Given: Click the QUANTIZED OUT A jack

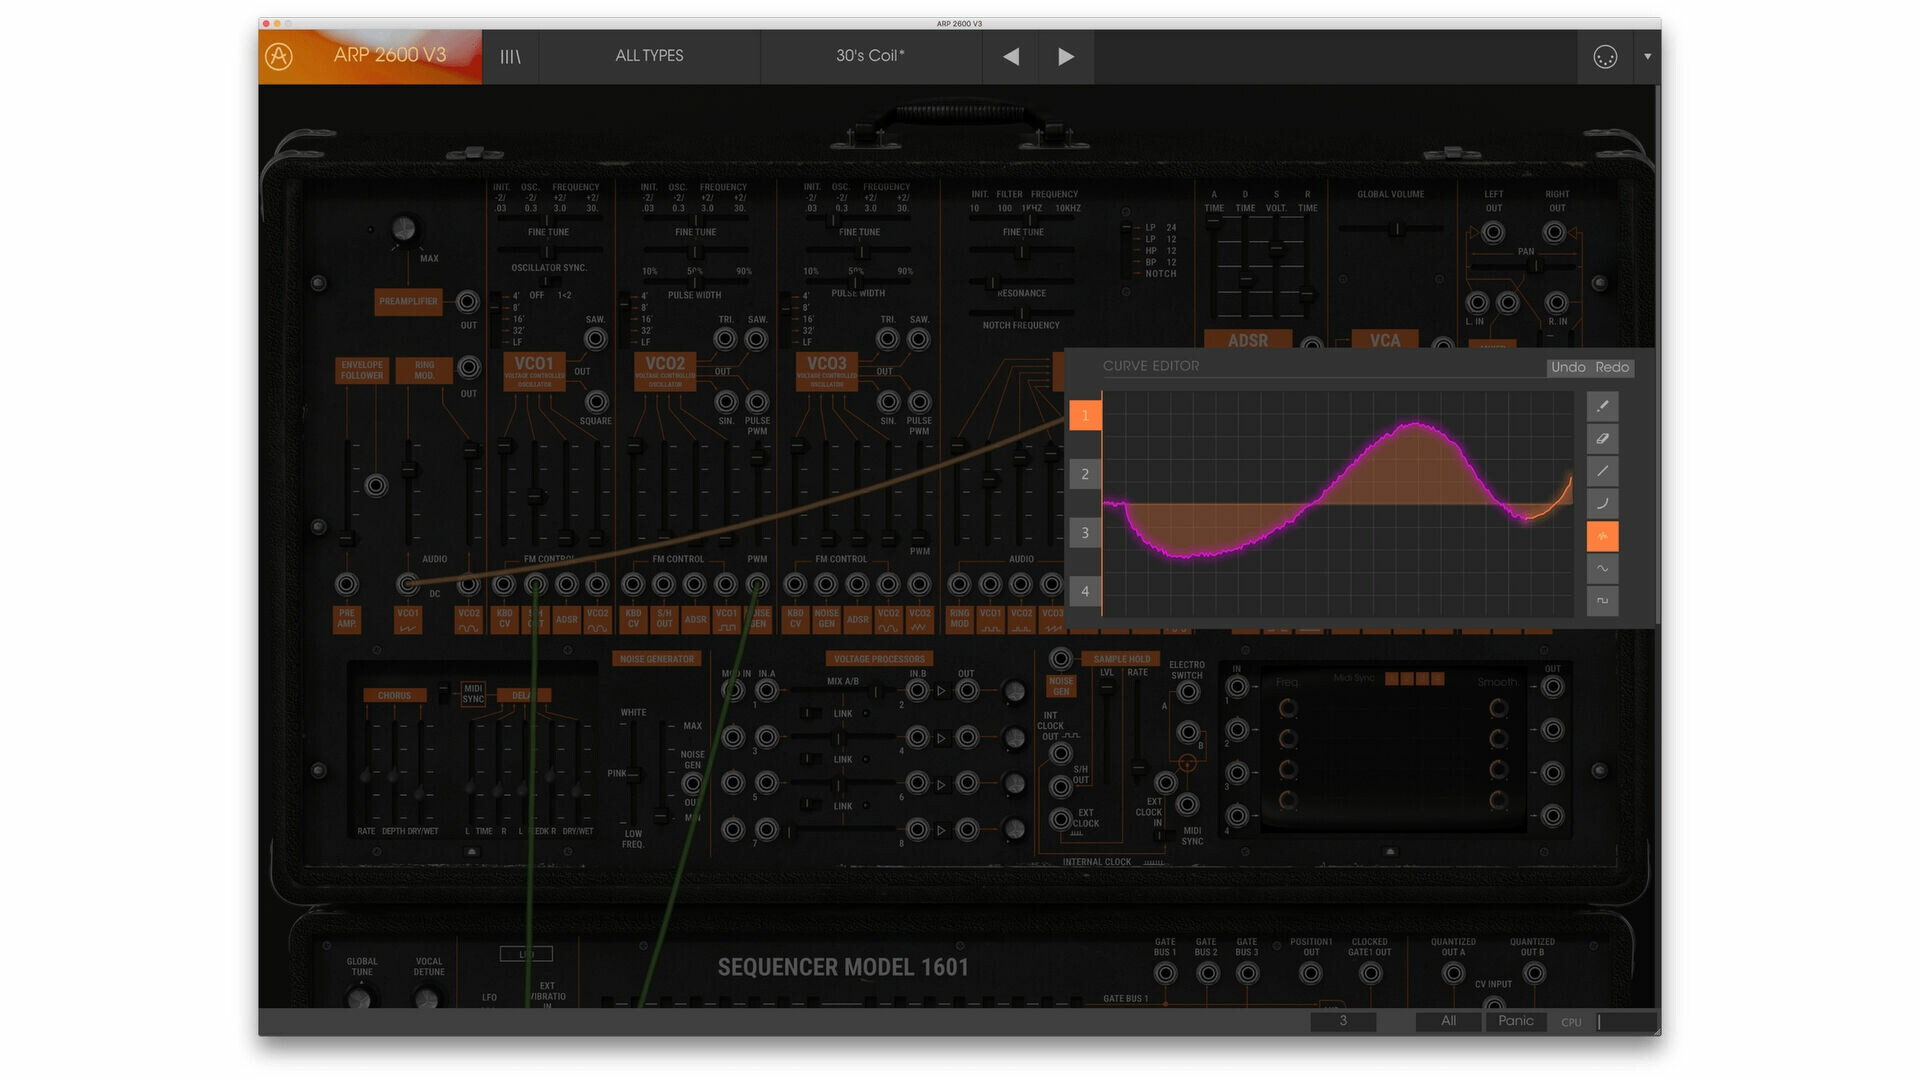Looking at the screenshot, I should 1453,974.
